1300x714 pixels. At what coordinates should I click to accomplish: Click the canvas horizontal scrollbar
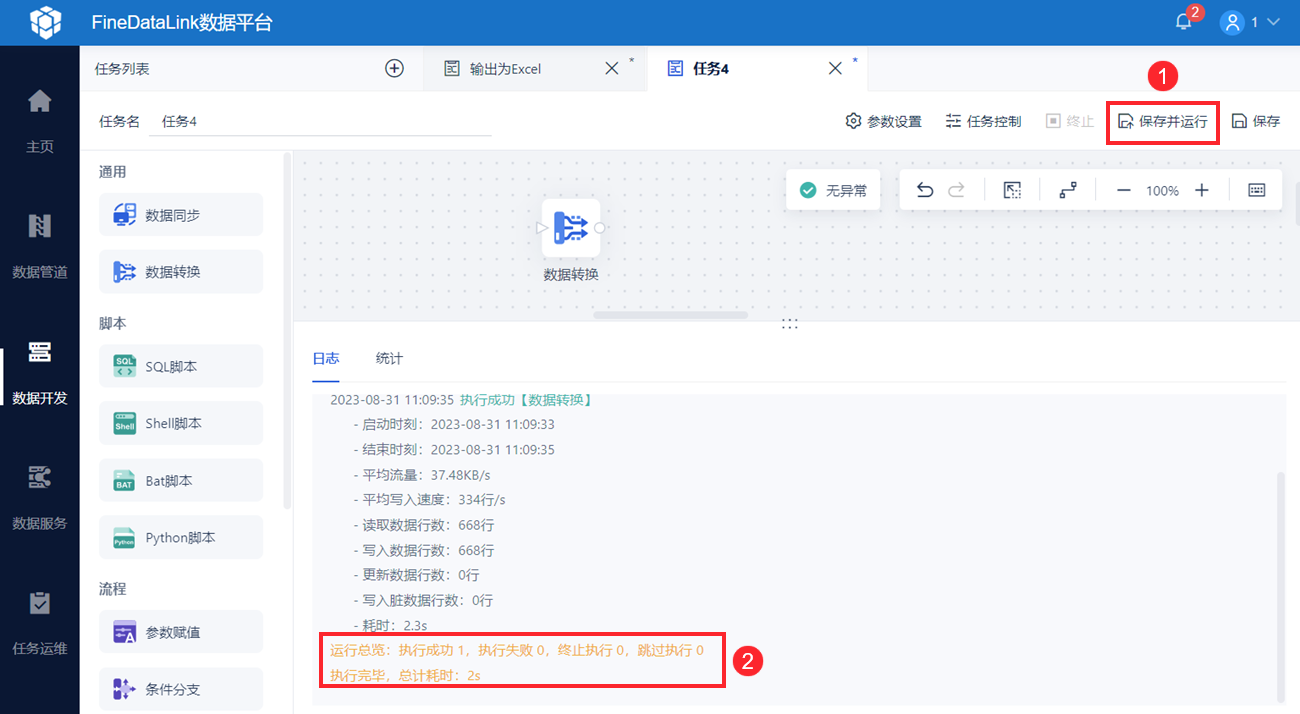click(x=670, y=315)
